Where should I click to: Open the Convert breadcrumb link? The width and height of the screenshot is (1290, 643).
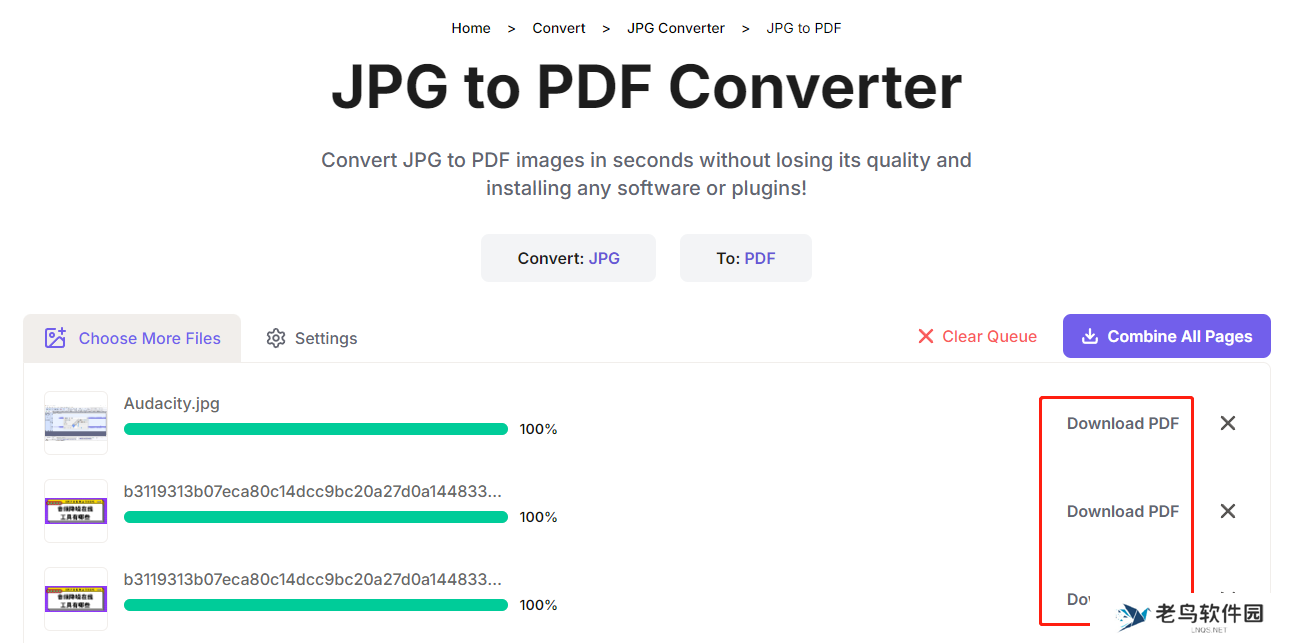tap(559, 28)
